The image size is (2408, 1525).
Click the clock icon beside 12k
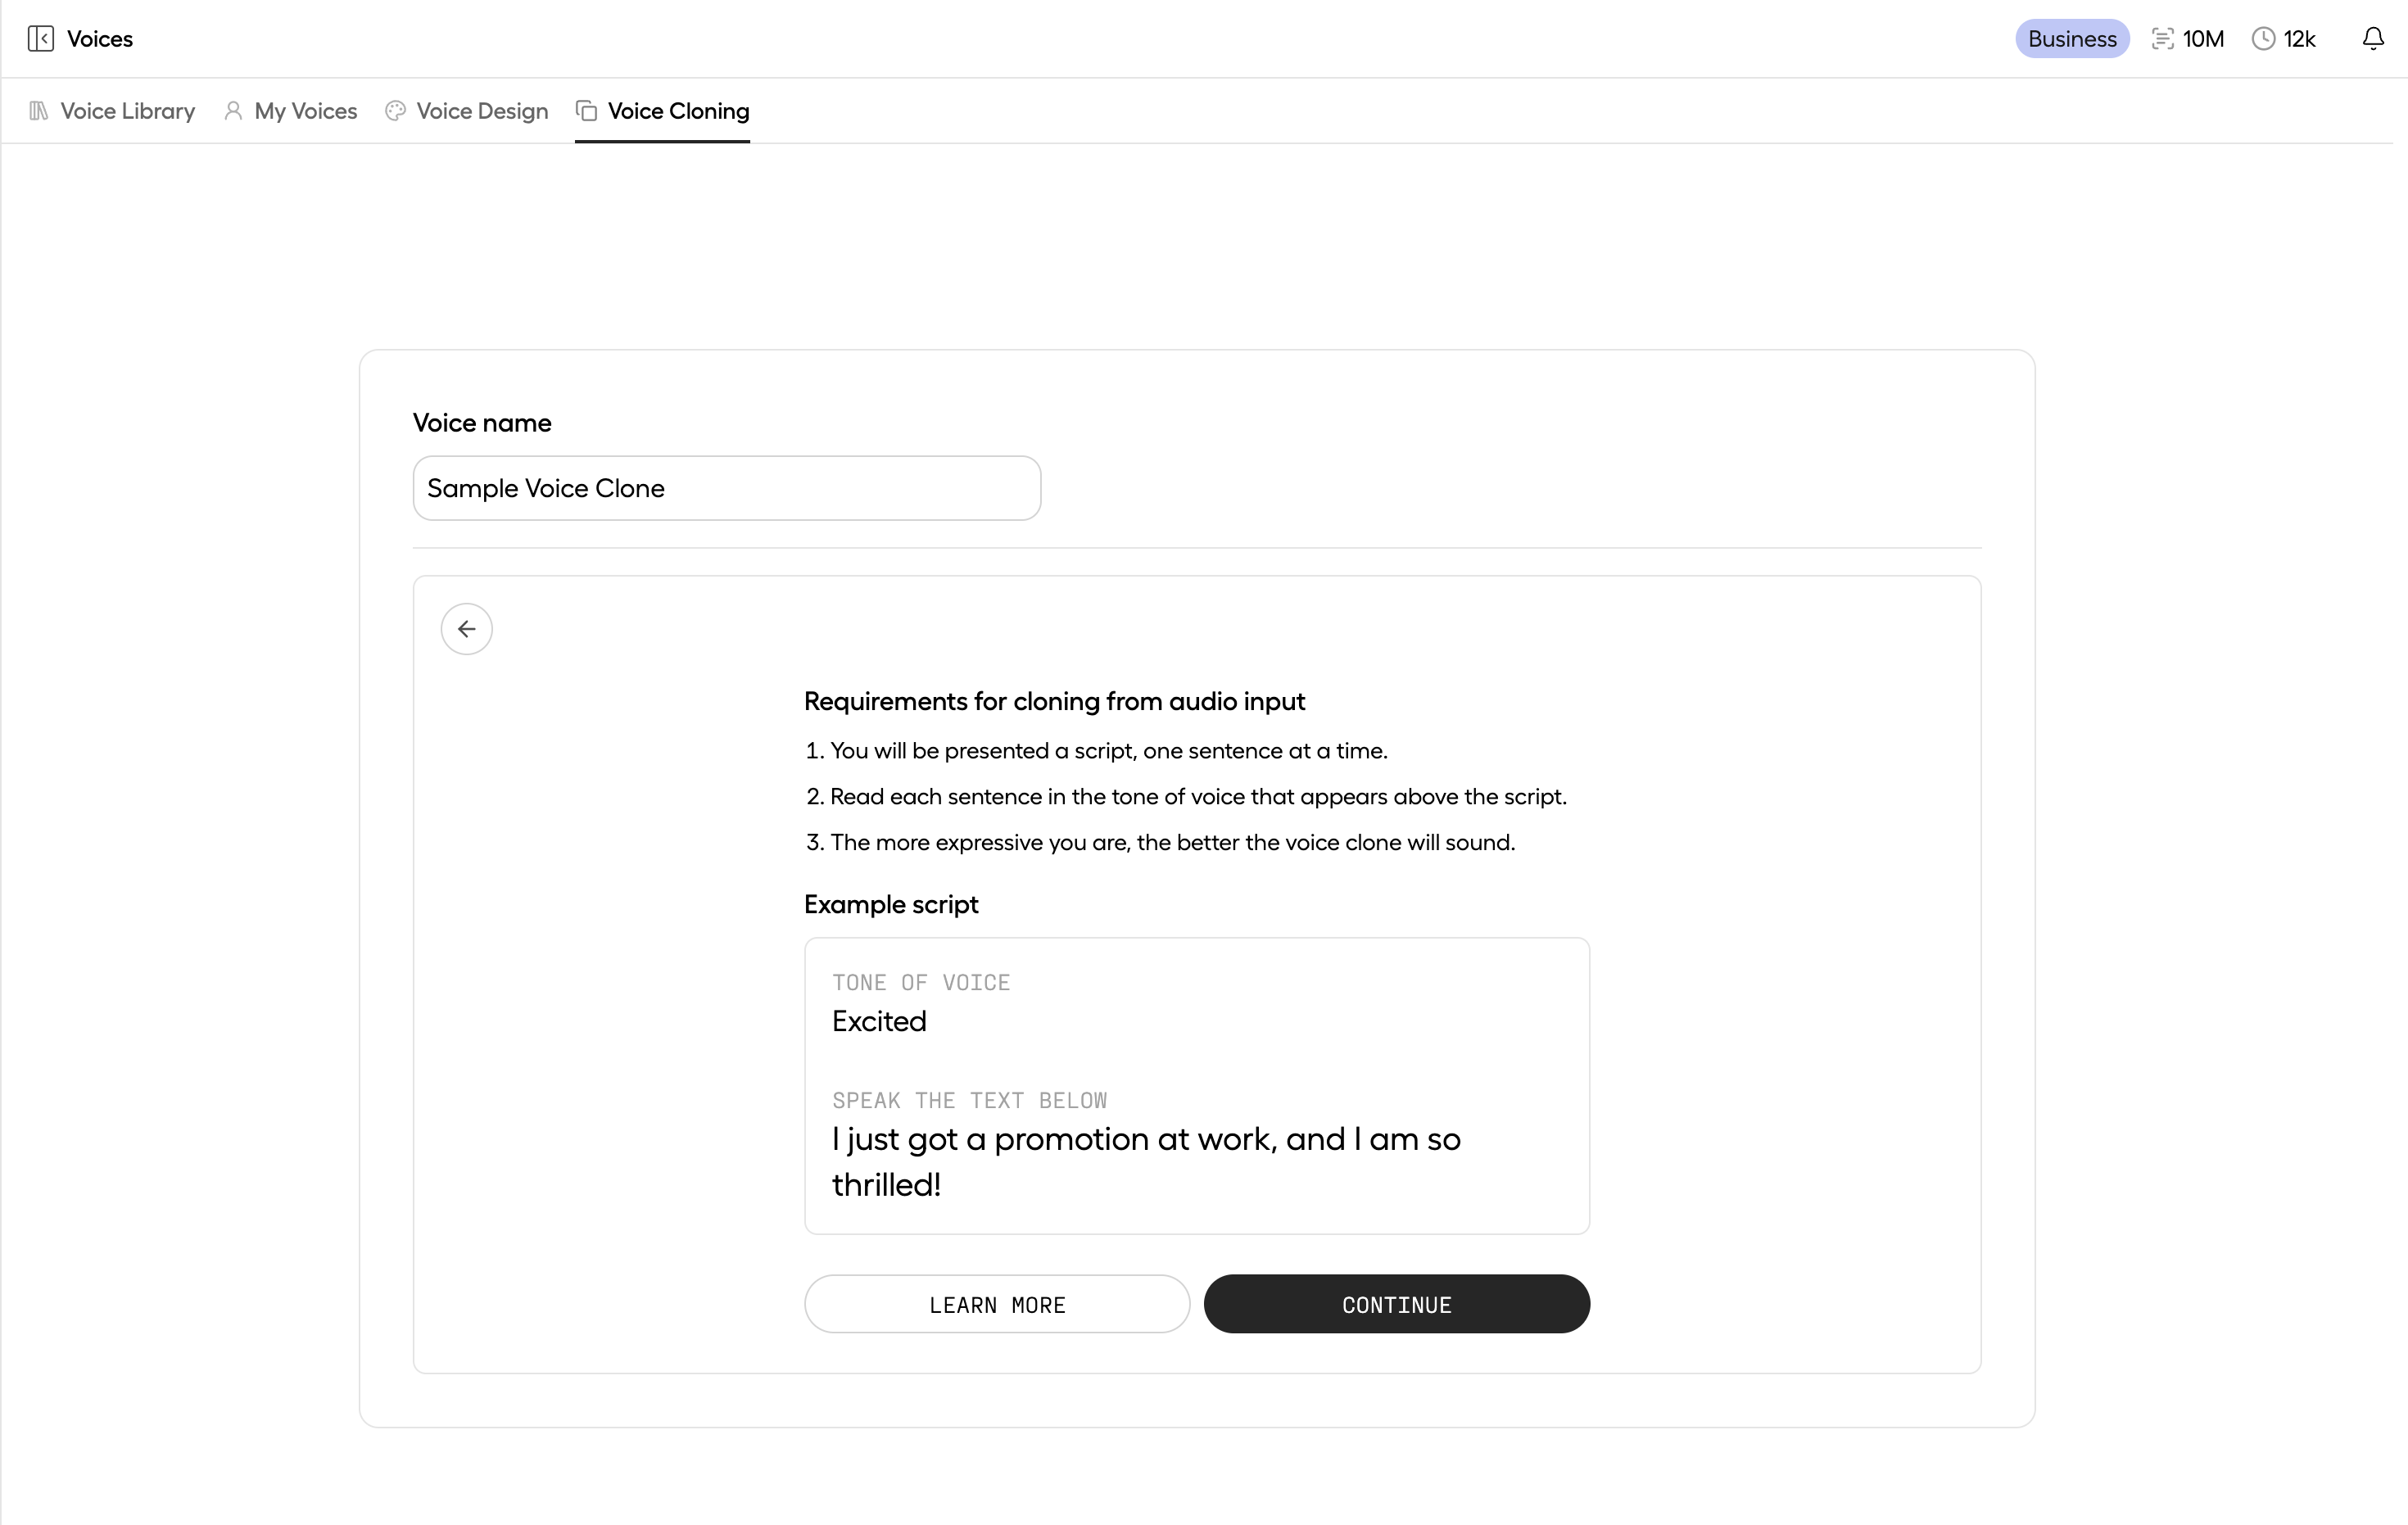click(2263, 39)
